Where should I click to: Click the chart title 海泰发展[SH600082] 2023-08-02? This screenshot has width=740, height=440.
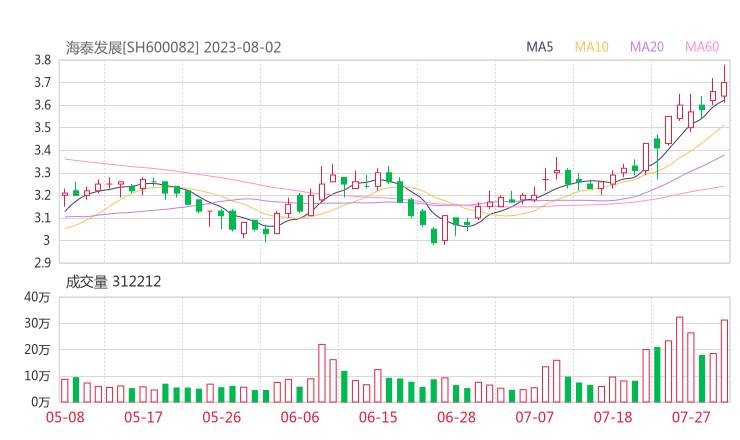tap(173, 48)
